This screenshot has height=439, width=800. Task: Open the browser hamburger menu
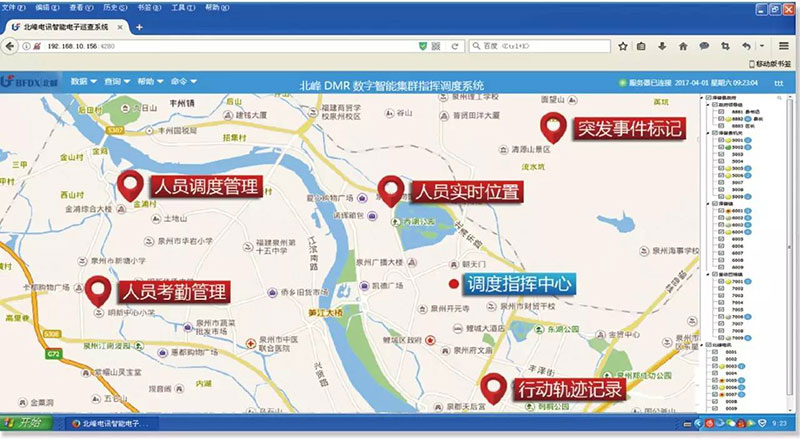pyautogui.click(x=783, y=46)
